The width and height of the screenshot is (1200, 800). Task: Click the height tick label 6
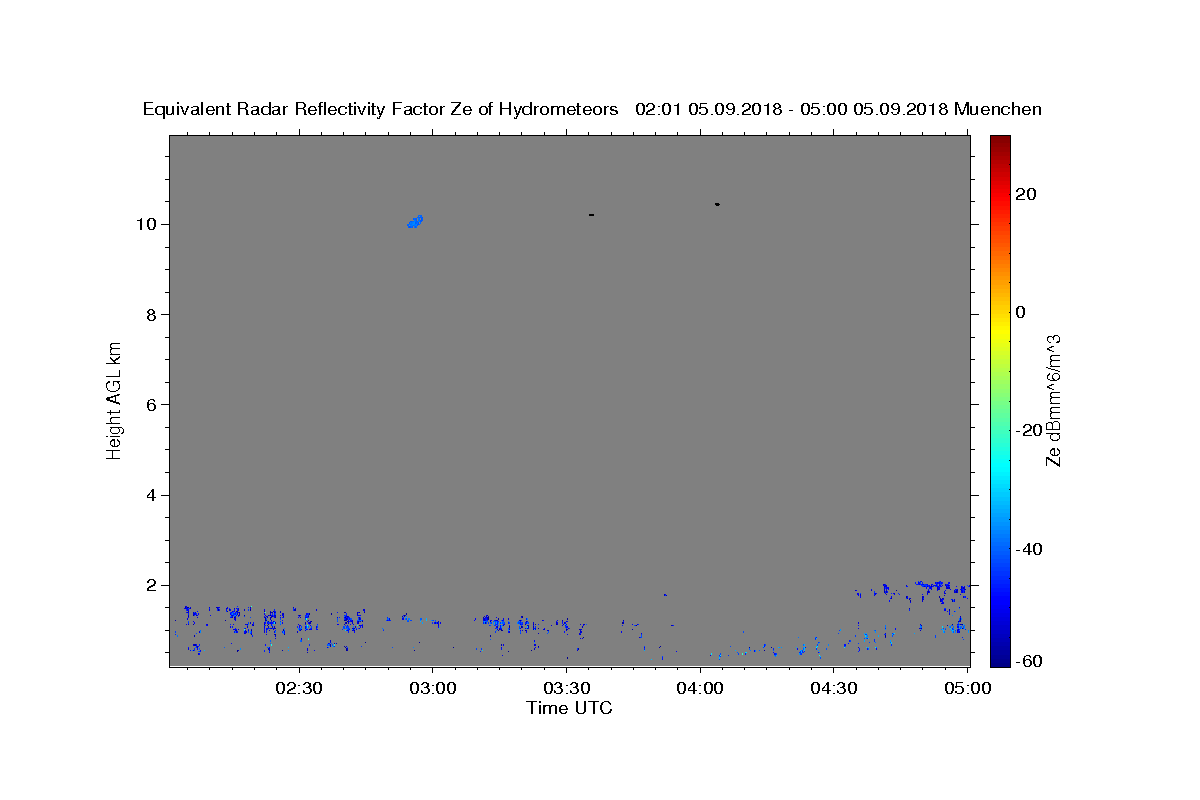pyautogui.click(x=153, y=405)
